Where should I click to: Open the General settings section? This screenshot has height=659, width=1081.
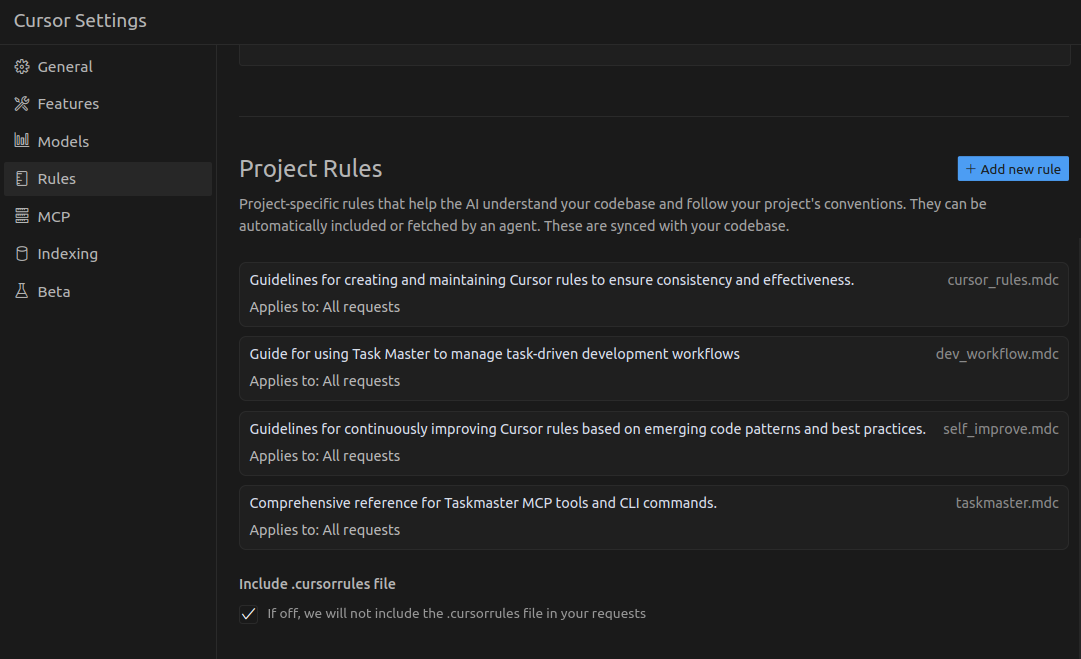[108, 66]
